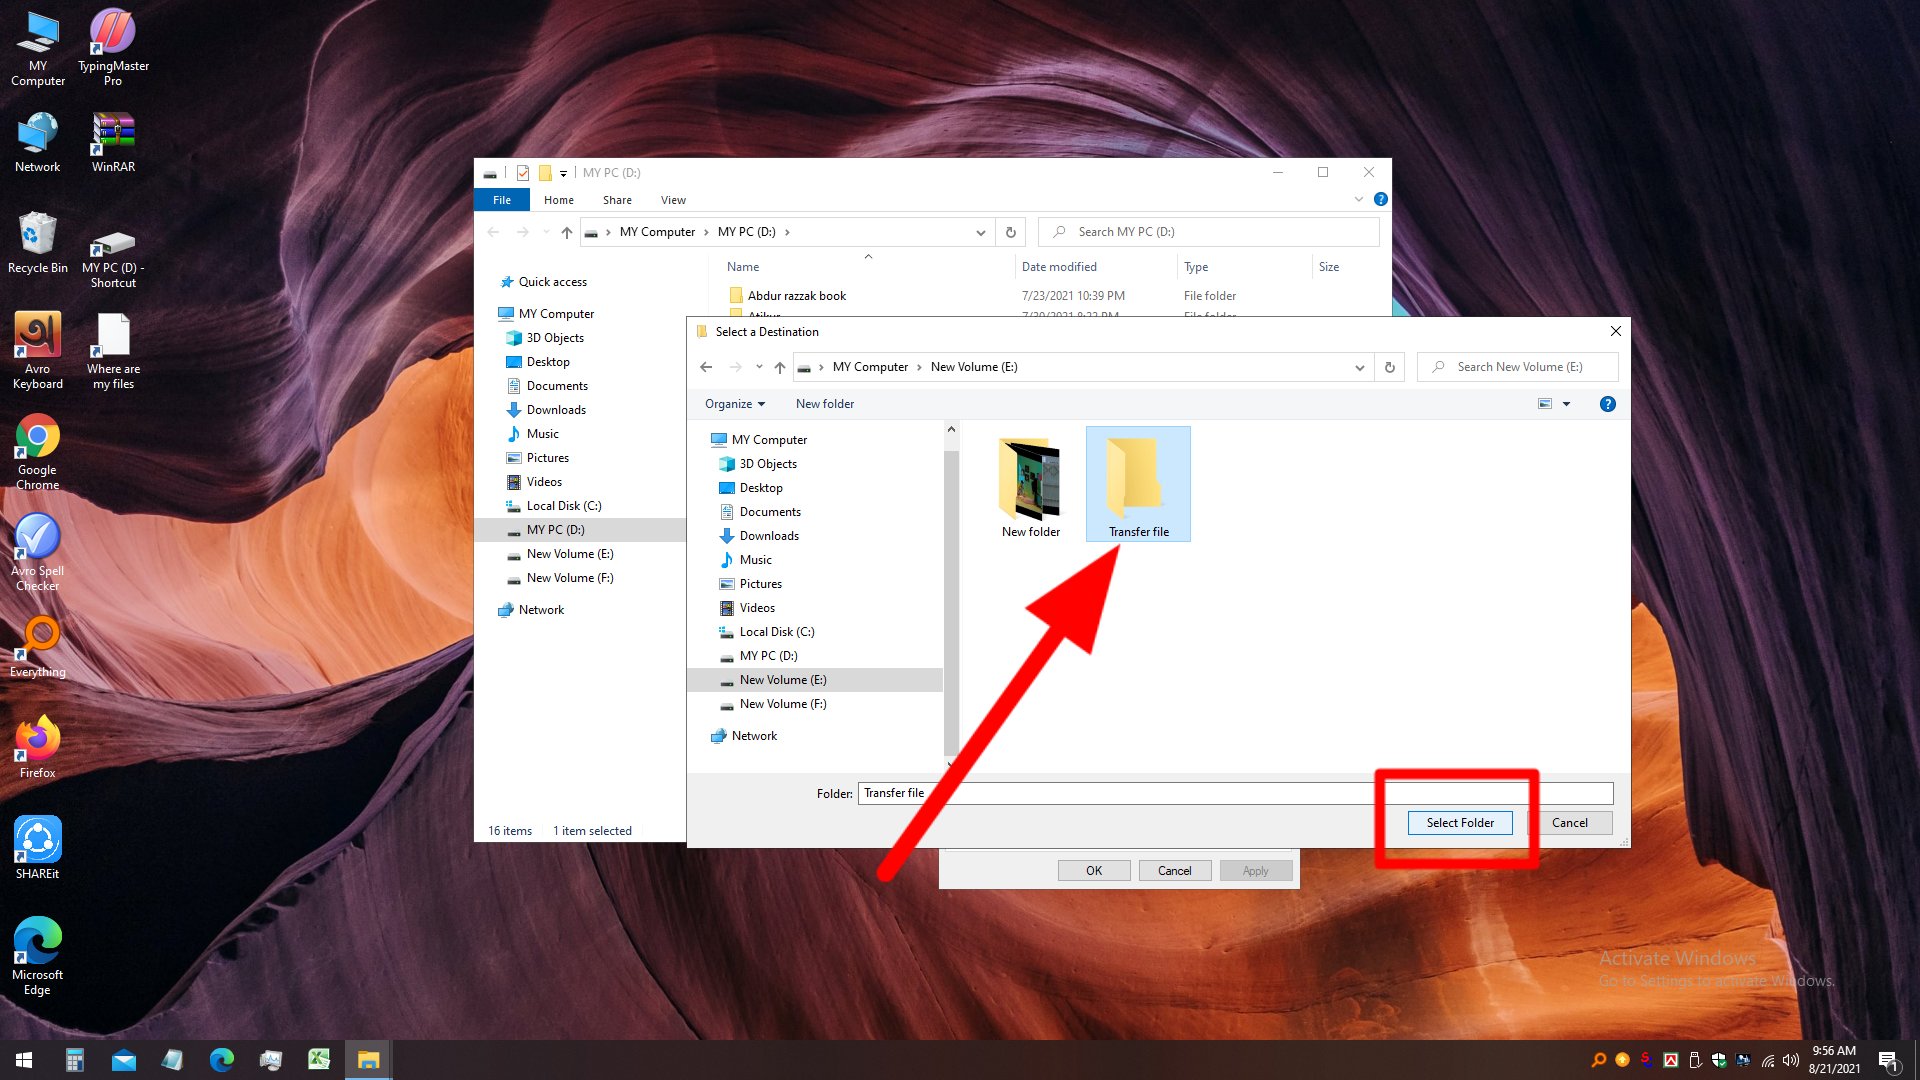Expand the address bar history in Select a Destination
This screenshot has width=1920, height=1080.
(x=1359, y=367)
